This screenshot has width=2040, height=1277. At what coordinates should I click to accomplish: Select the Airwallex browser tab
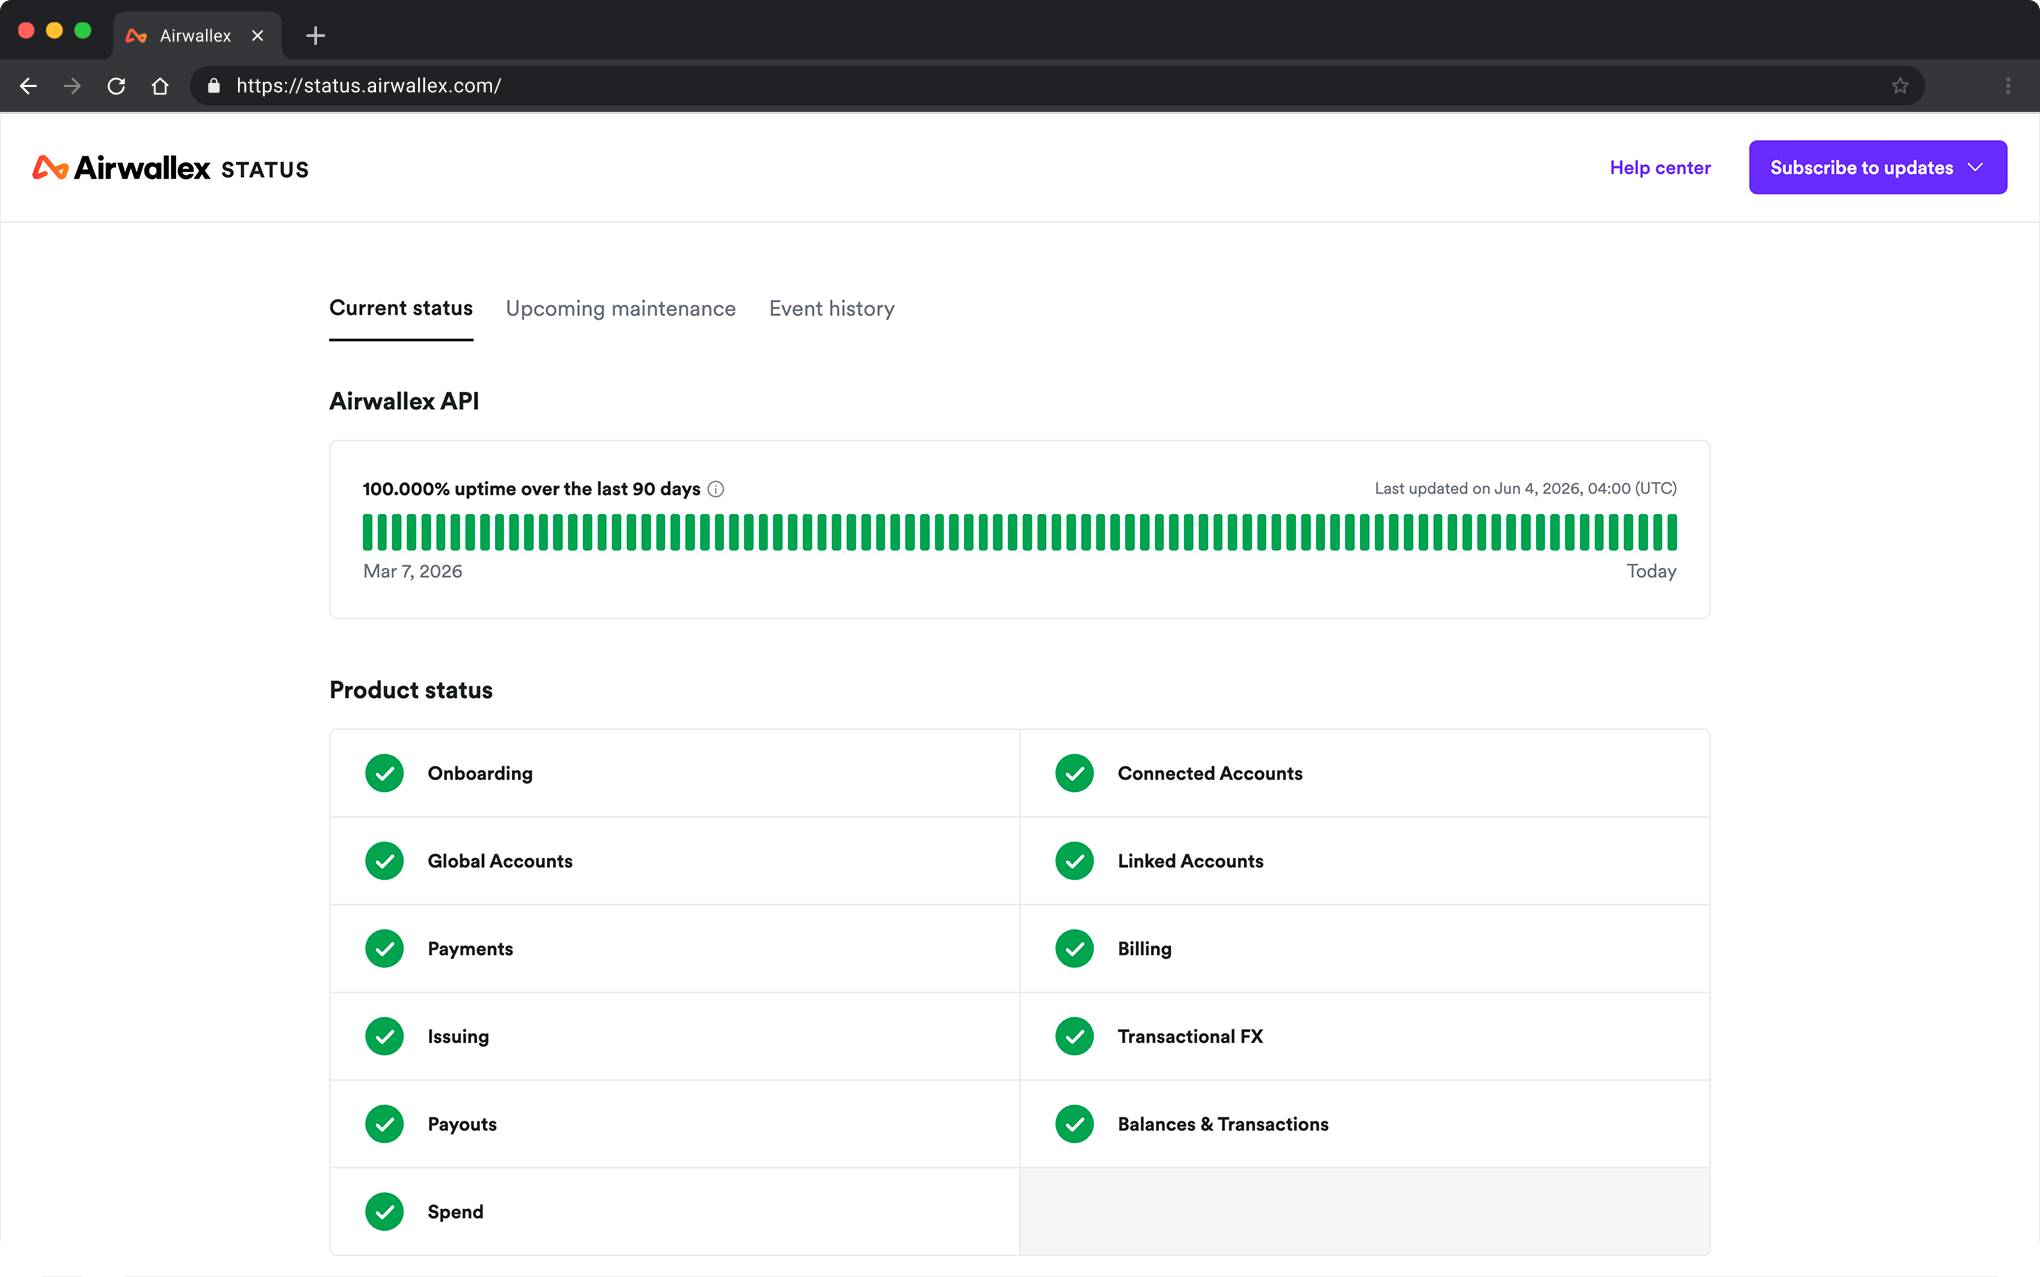[197, 36]
